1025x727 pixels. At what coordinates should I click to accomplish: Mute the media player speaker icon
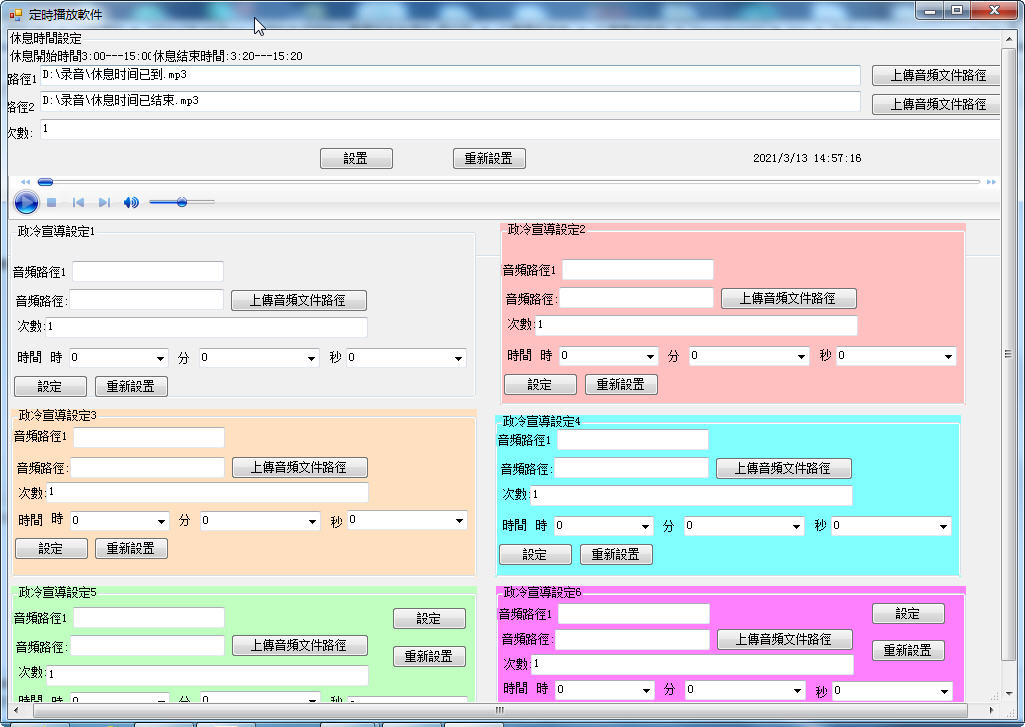tap(131, 203)
